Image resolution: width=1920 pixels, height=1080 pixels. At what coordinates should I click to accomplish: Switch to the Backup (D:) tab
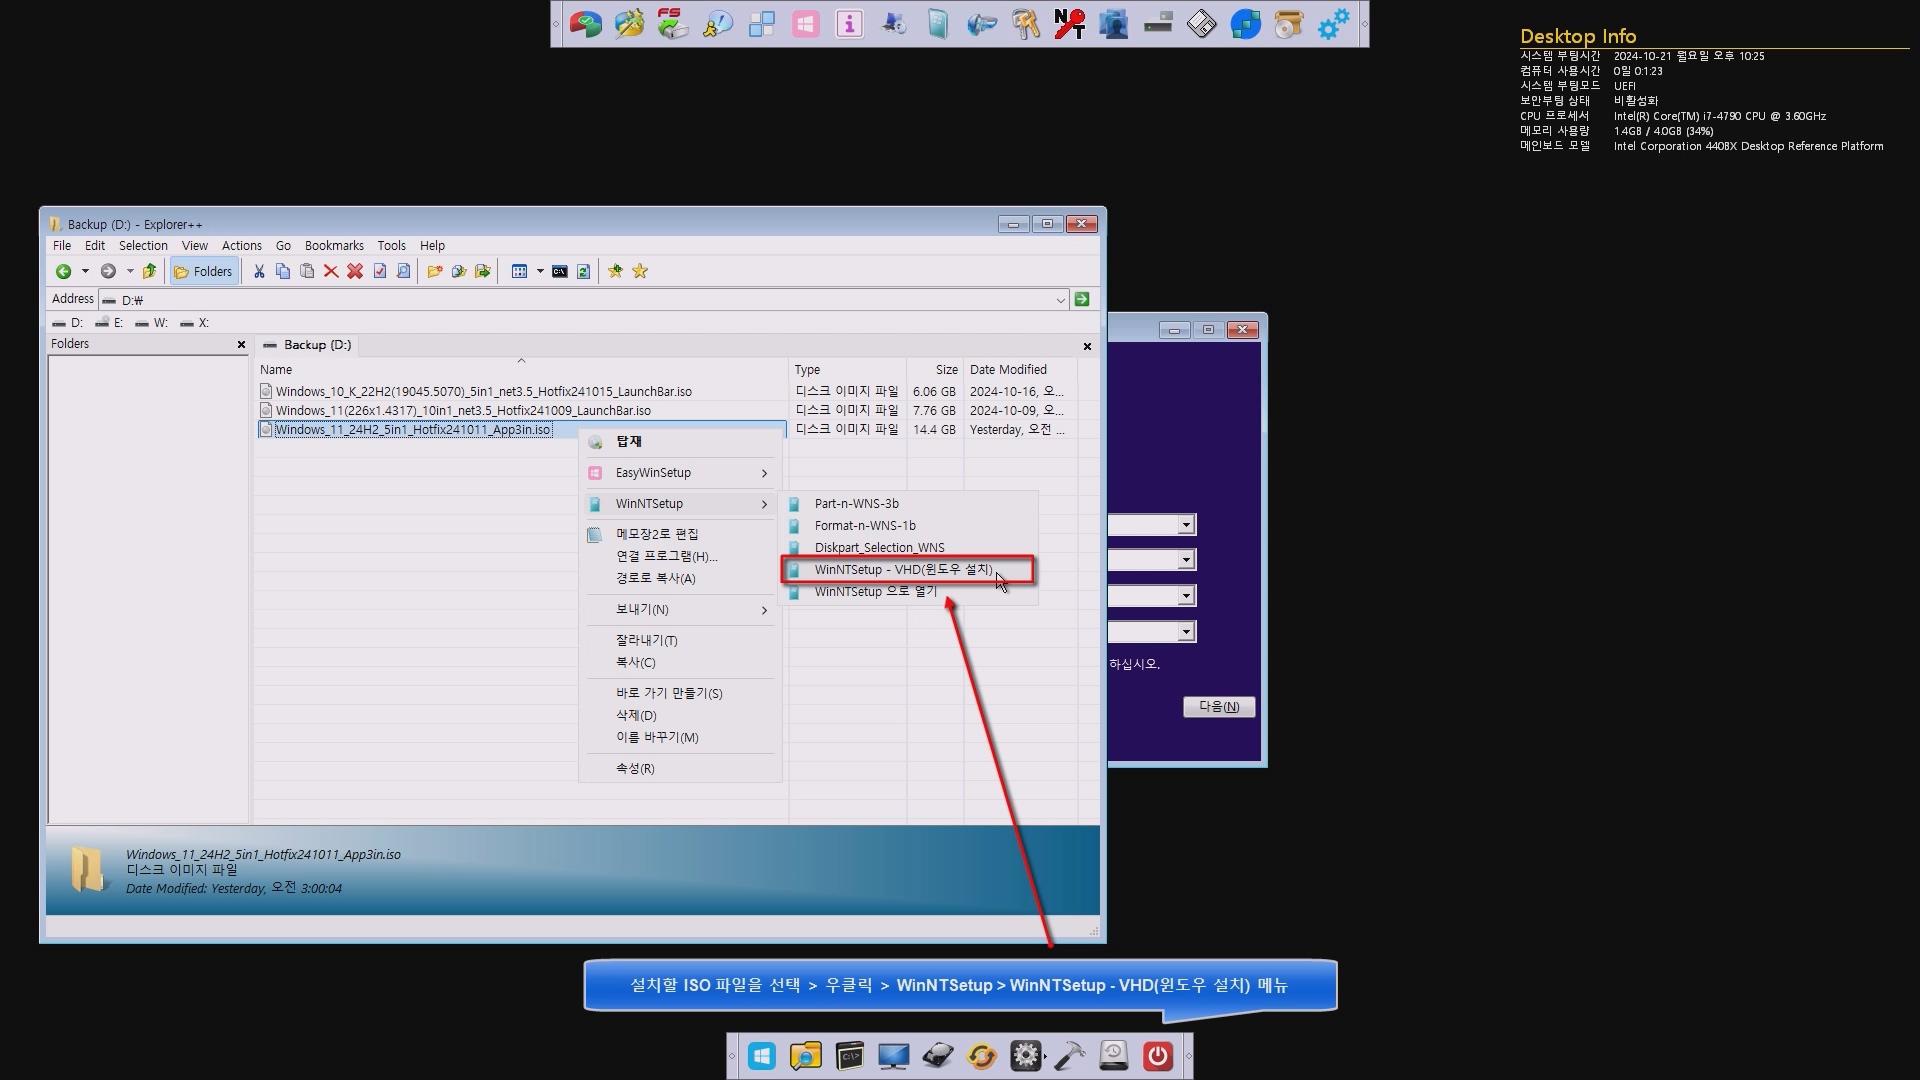click(x=308, y=345)
